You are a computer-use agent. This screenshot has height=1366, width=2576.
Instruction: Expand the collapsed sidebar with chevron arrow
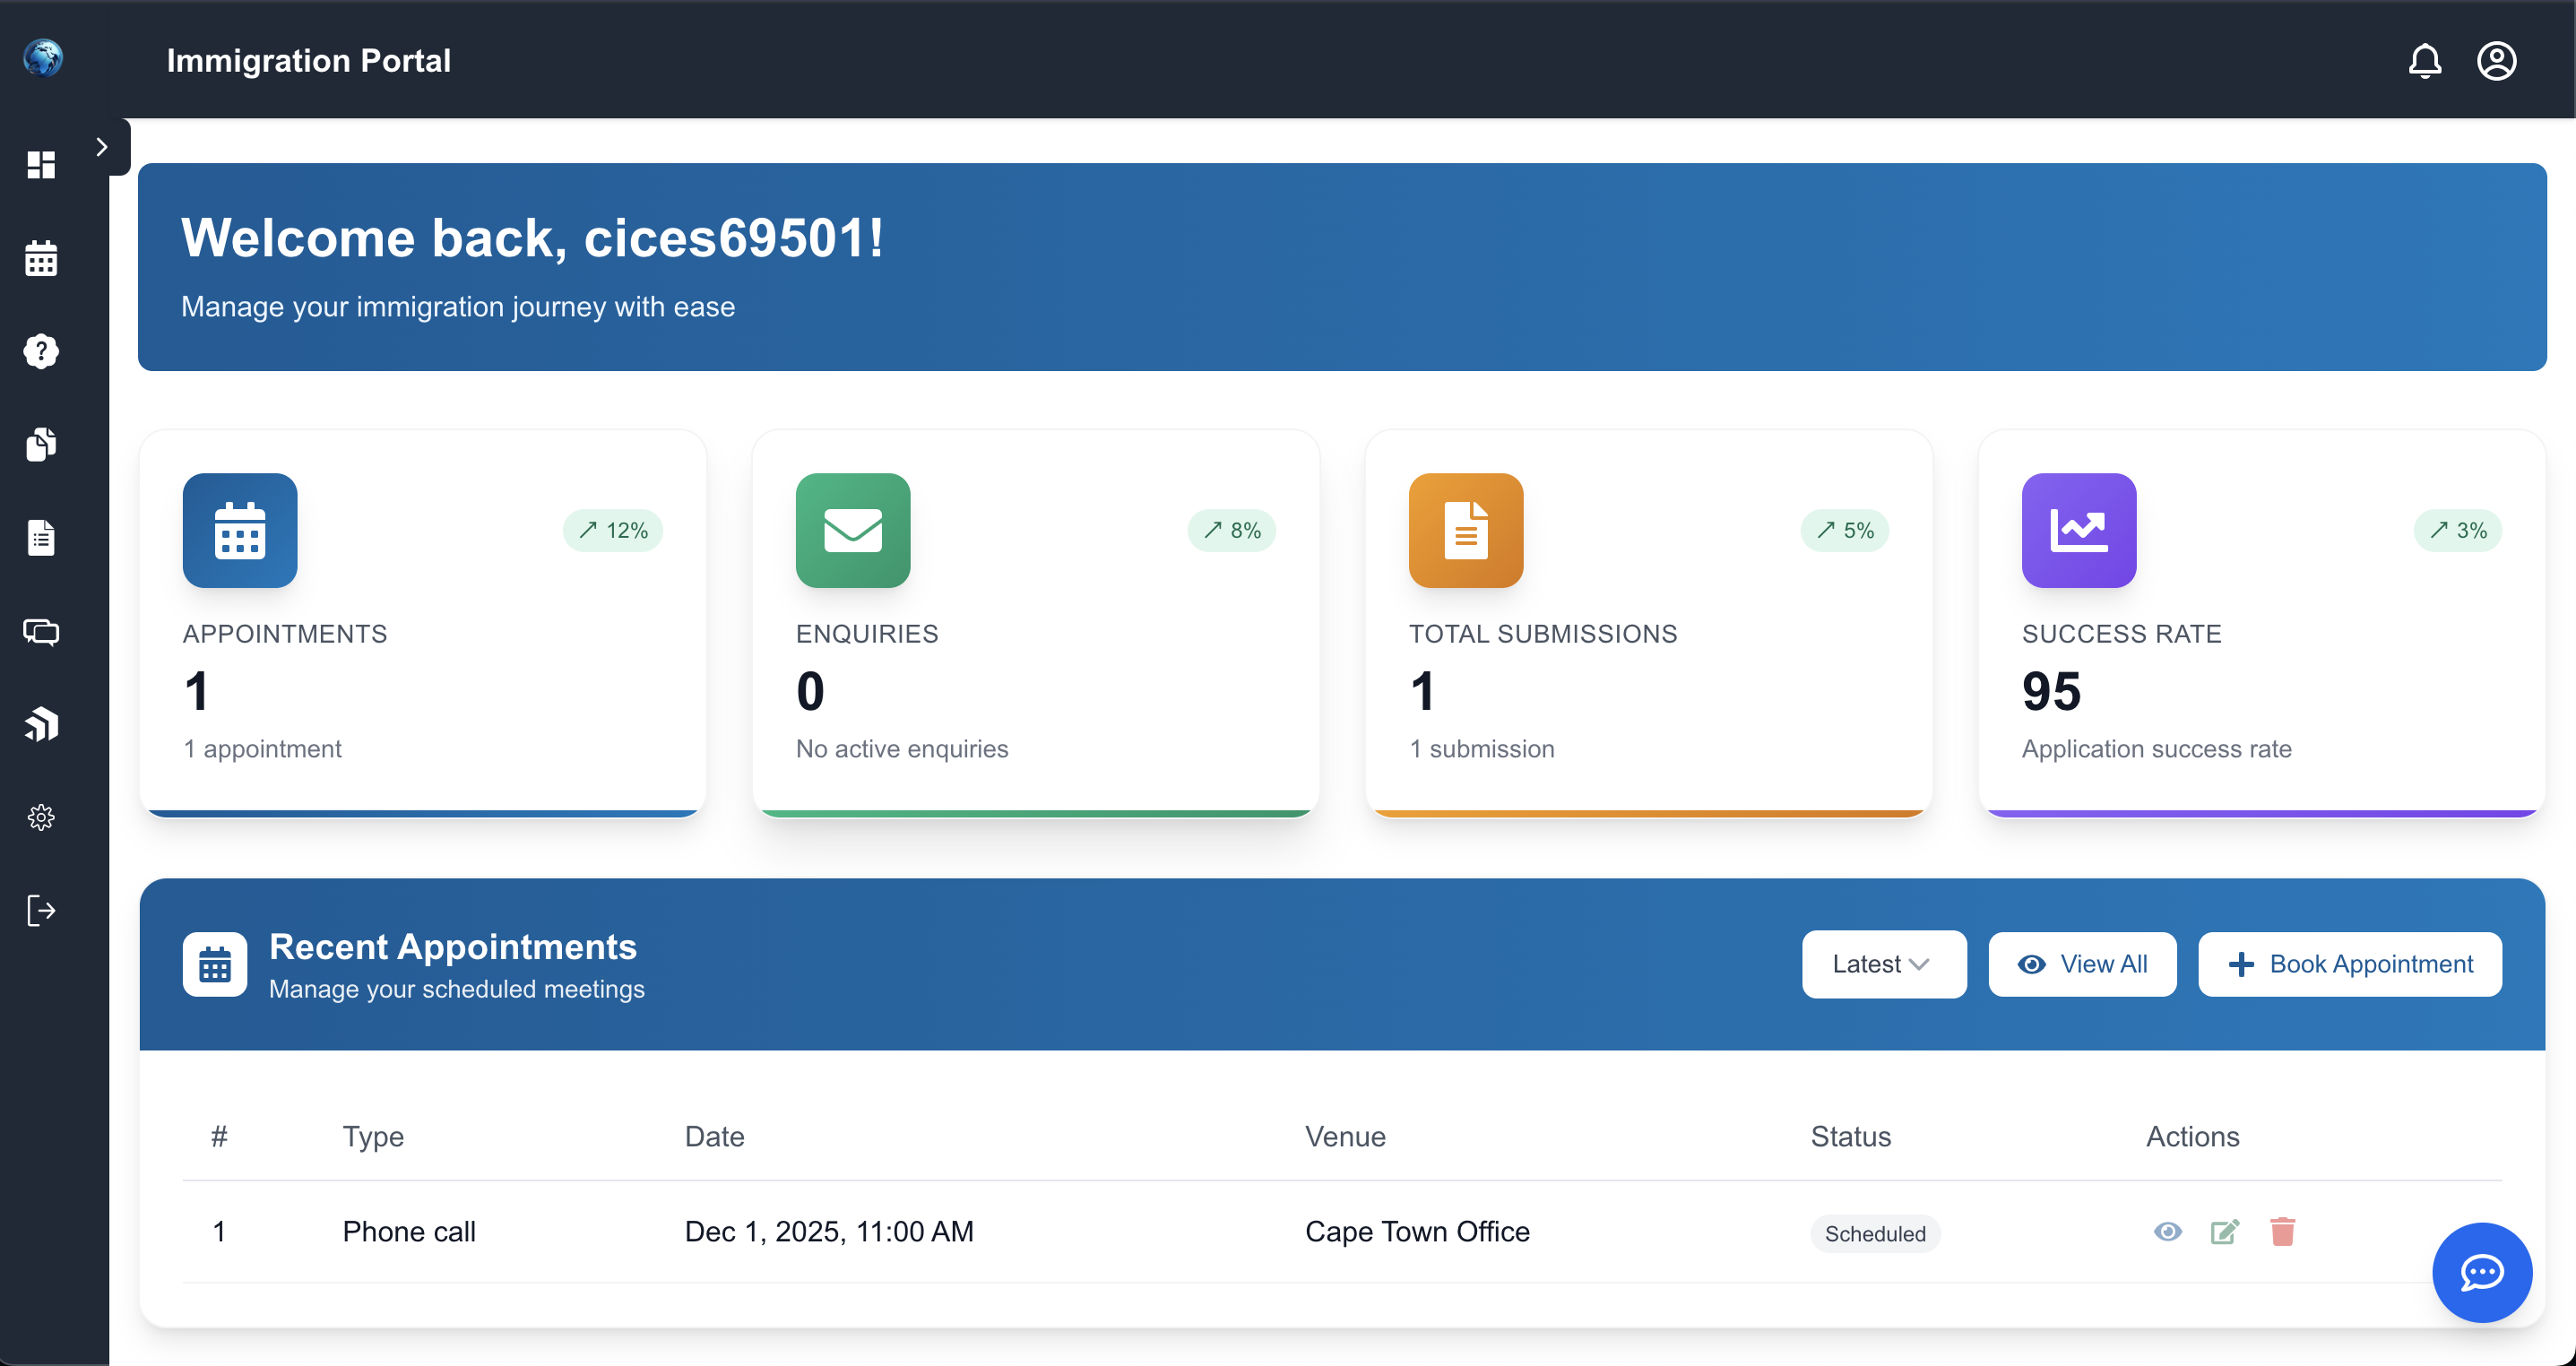(102, 146)
